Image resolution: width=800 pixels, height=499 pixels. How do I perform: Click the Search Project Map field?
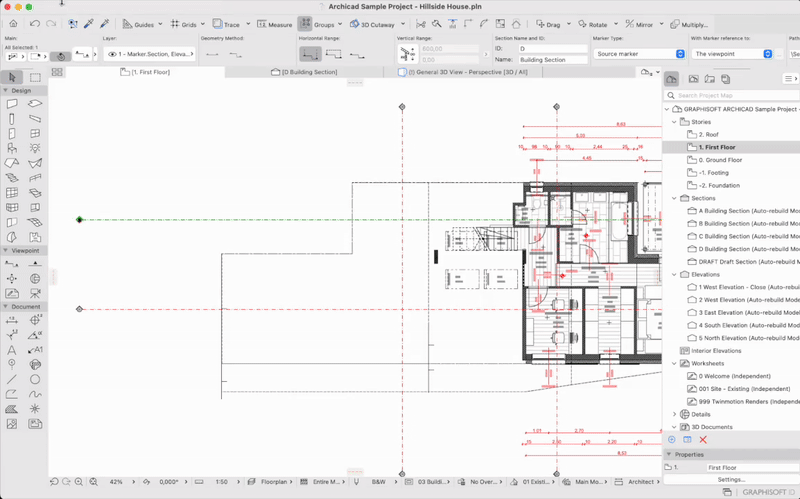tap(732, 95)
